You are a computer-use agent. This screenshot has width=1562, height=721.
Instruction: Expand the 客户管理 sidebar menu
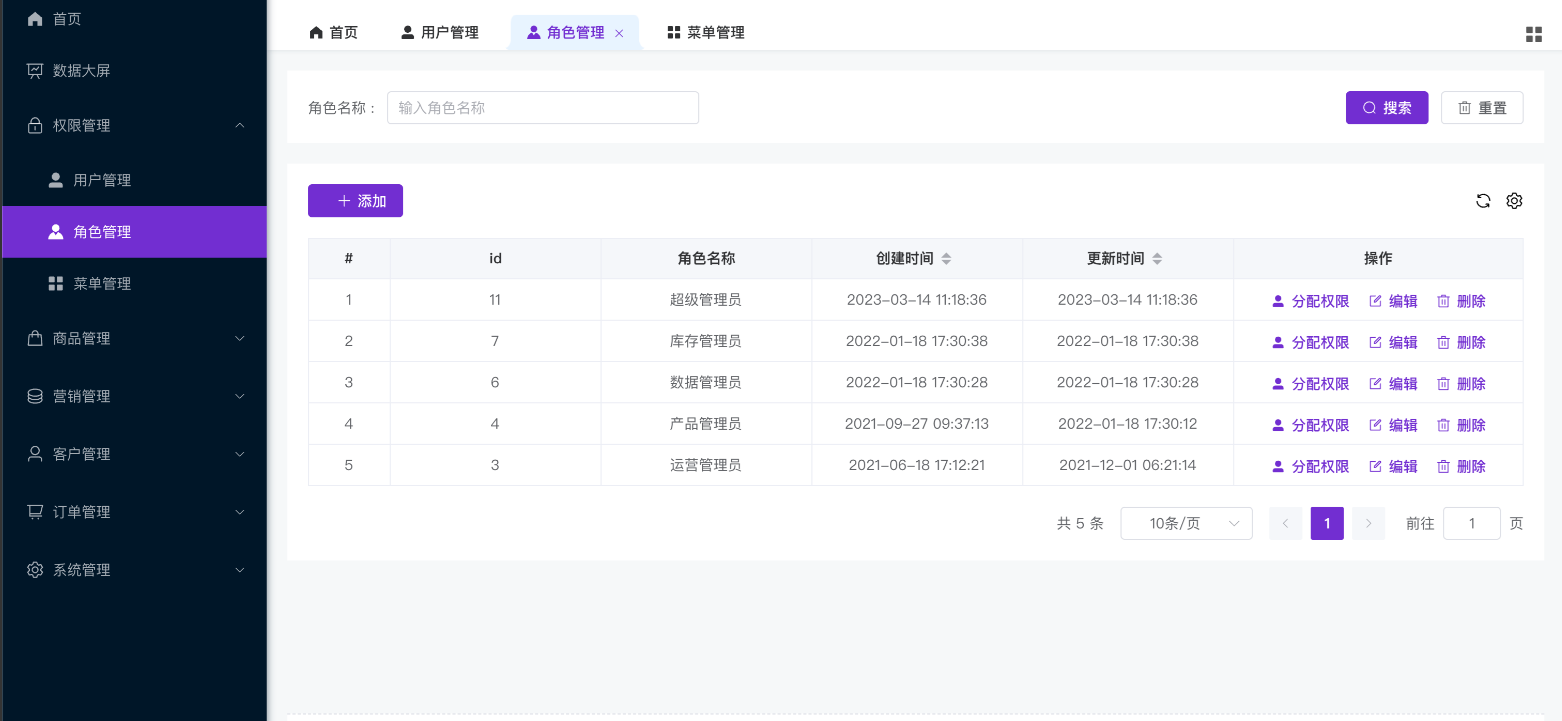(x=134, y=454)
